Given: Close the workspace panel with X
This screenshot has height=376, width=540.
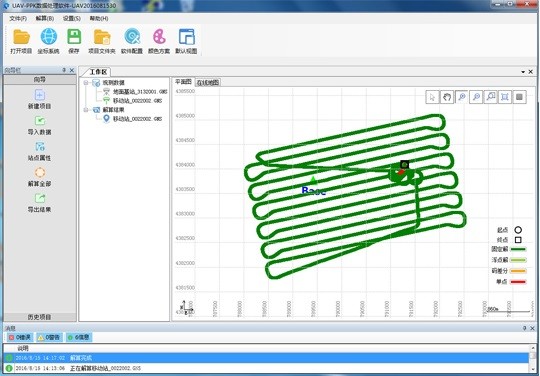Looking at the screenshot, I should [x=531, y=72].
